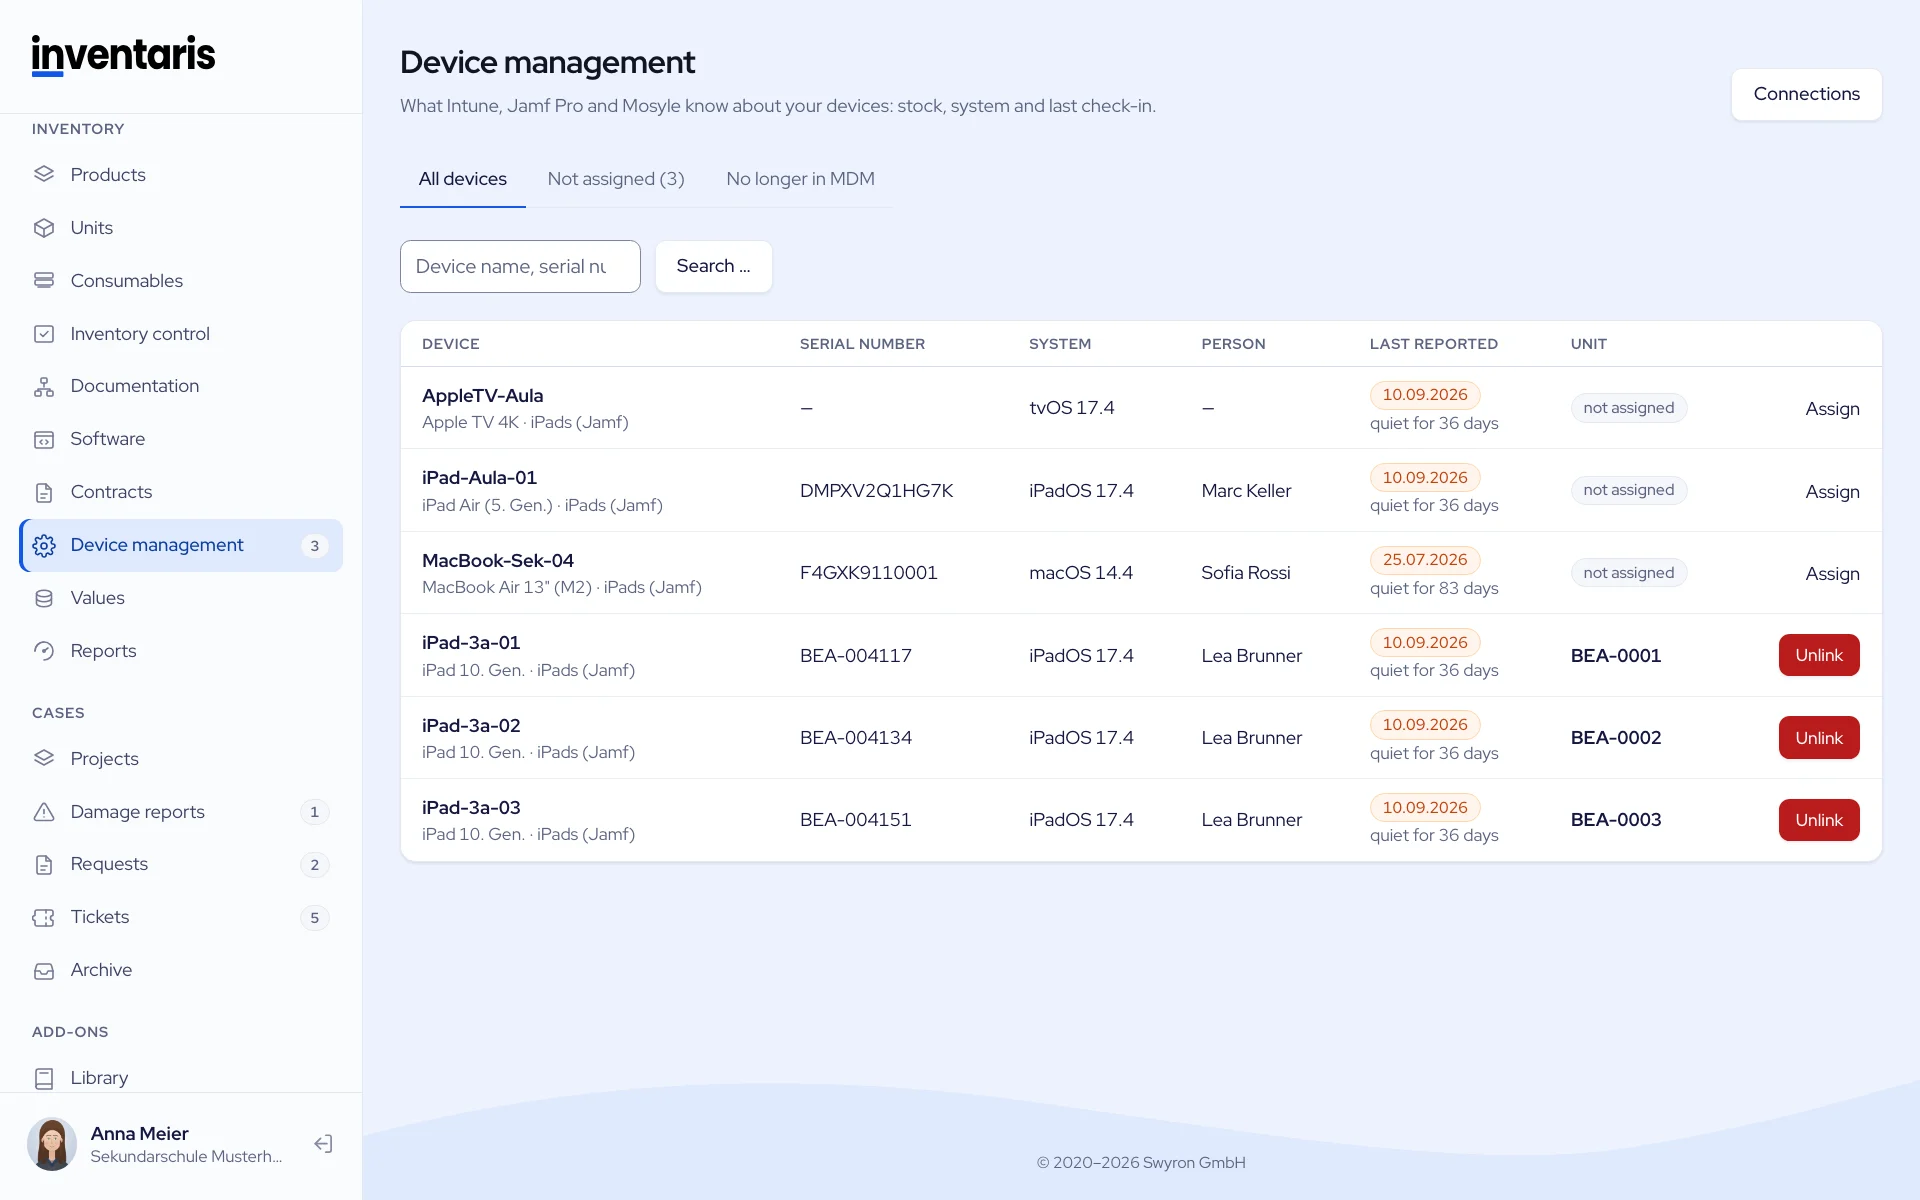Viewport: 1920px width, 1200px height.
Task: Open the No longer in MDM tab
Action: (x=800, y=179)
